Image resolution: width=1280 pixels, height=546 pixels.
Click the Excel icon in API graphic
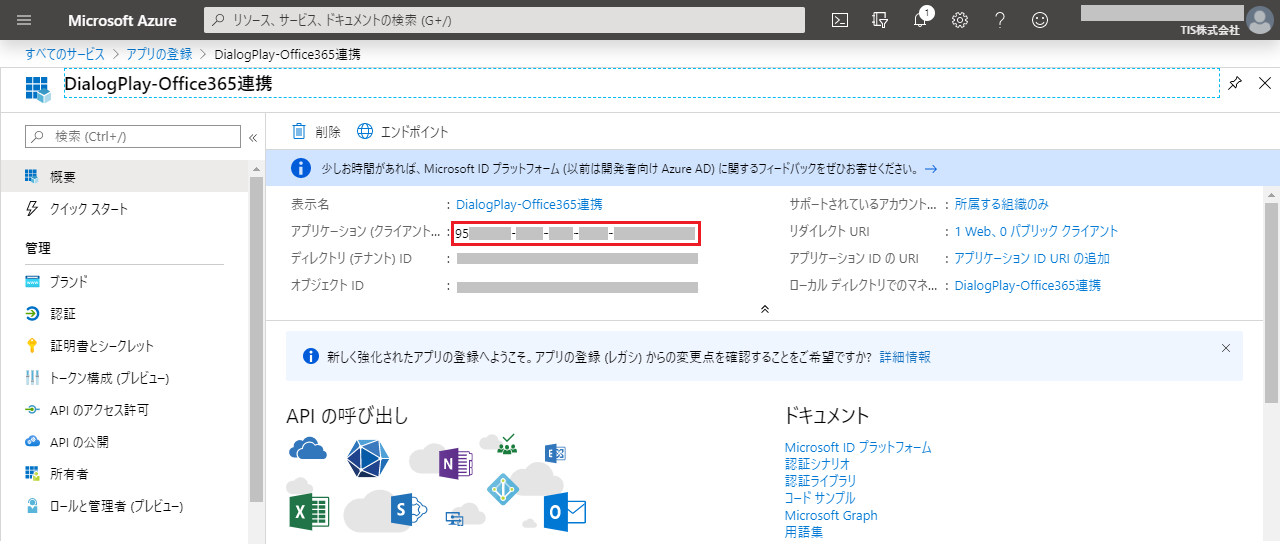click(x=309, y=511)
